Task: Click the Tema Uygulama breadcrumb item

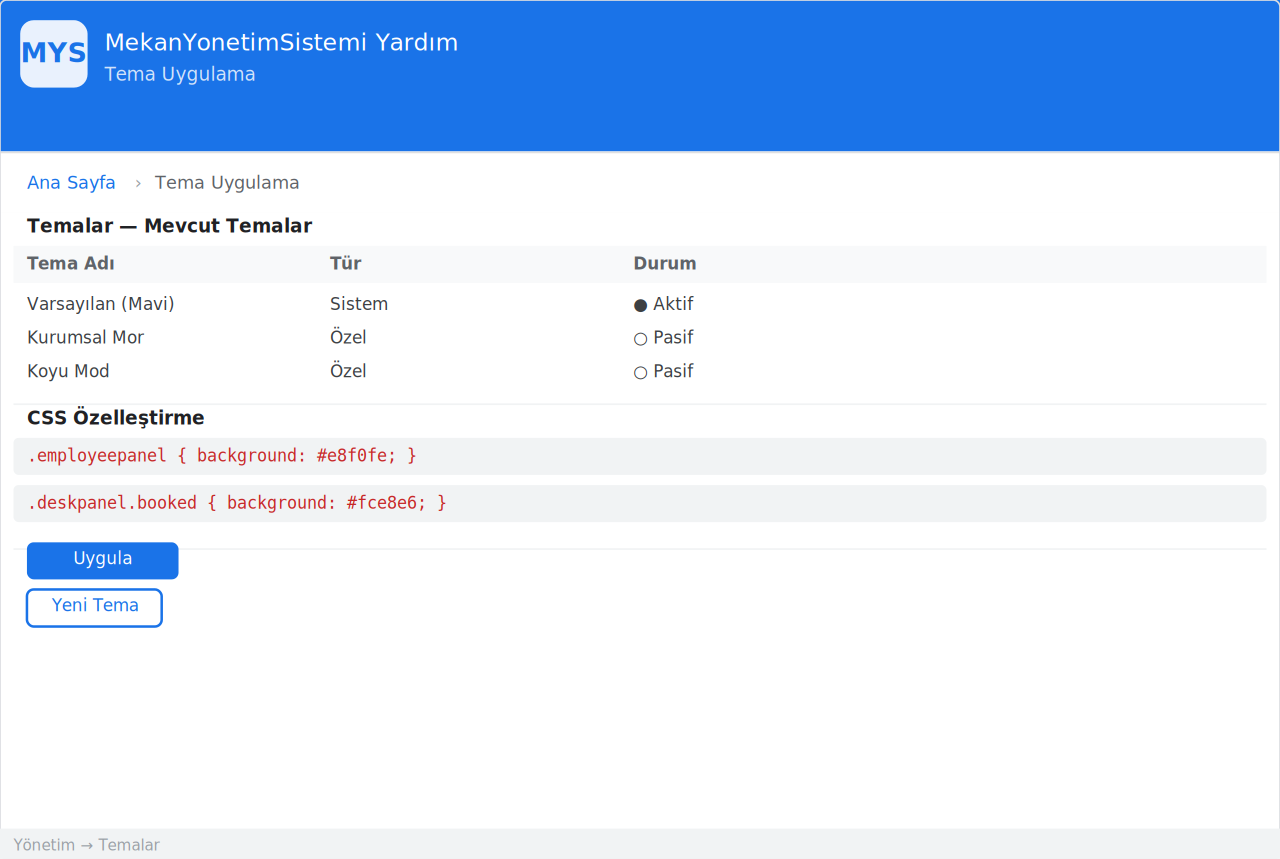Action: [x=227, y=183]
